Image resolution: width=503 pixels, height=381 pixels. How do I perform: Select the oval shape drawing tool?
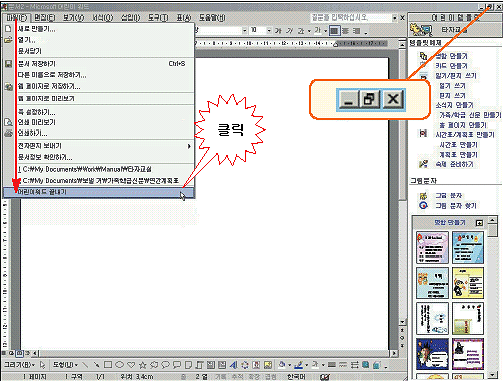point(119,365)
